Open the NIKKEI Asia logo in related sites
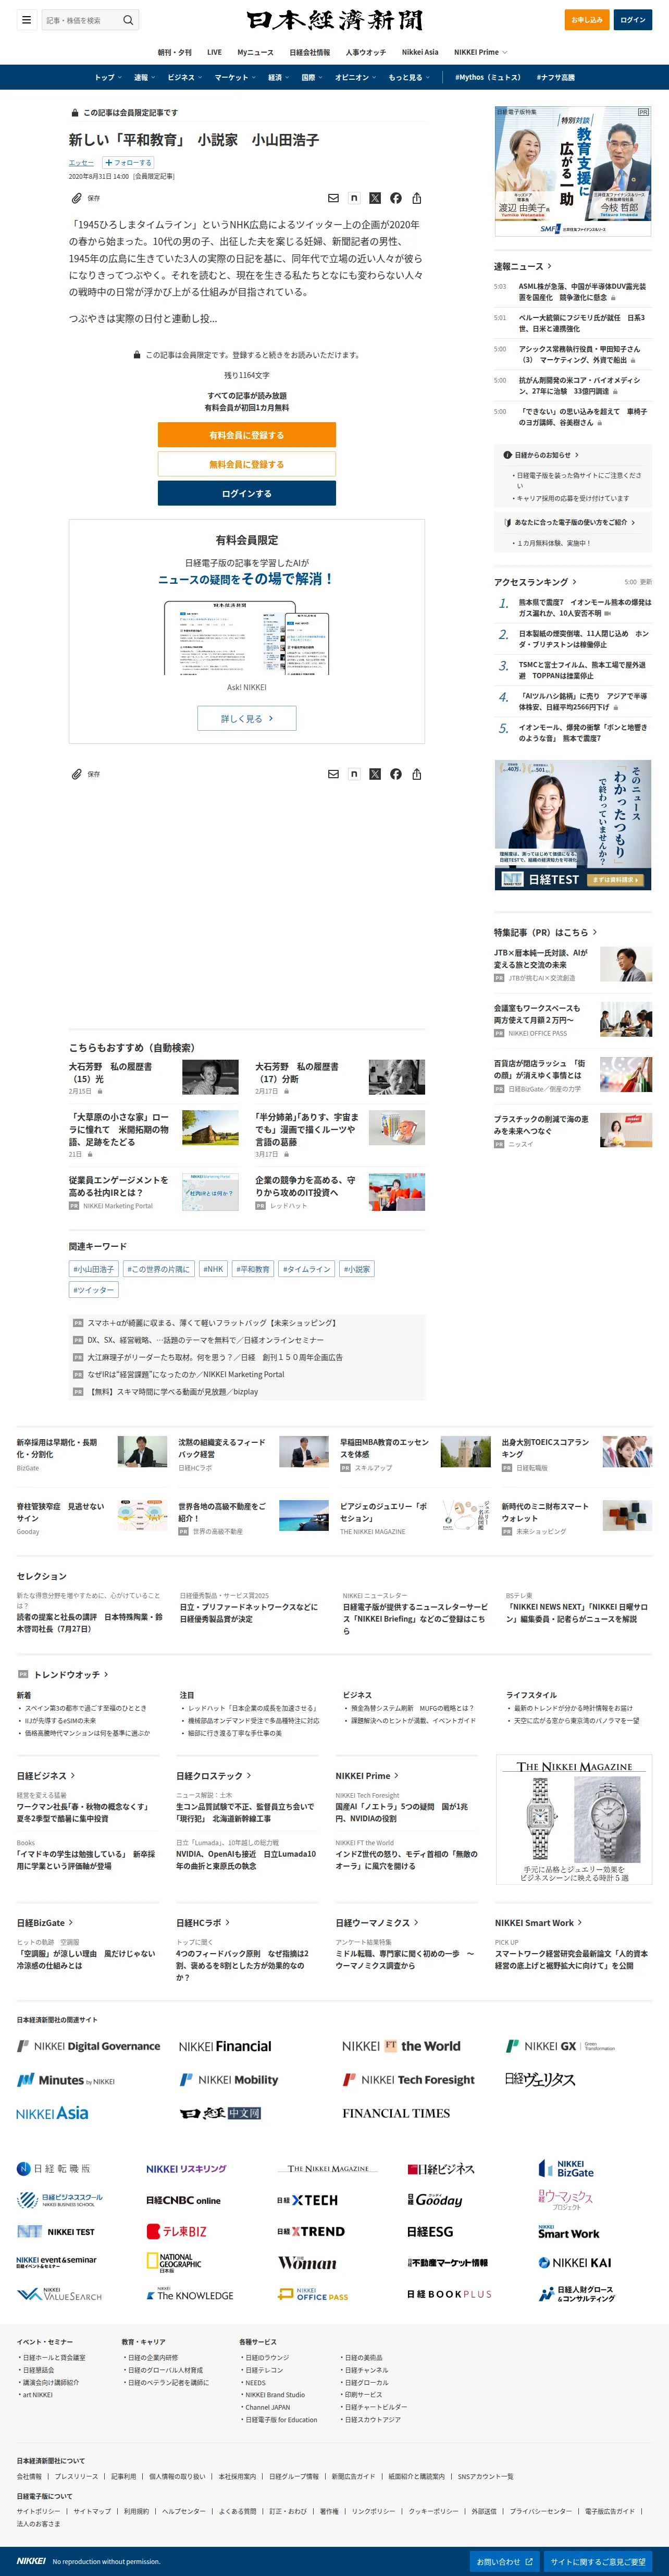The height and width of the screenshot is (2576, 669). coord(52,2113)
